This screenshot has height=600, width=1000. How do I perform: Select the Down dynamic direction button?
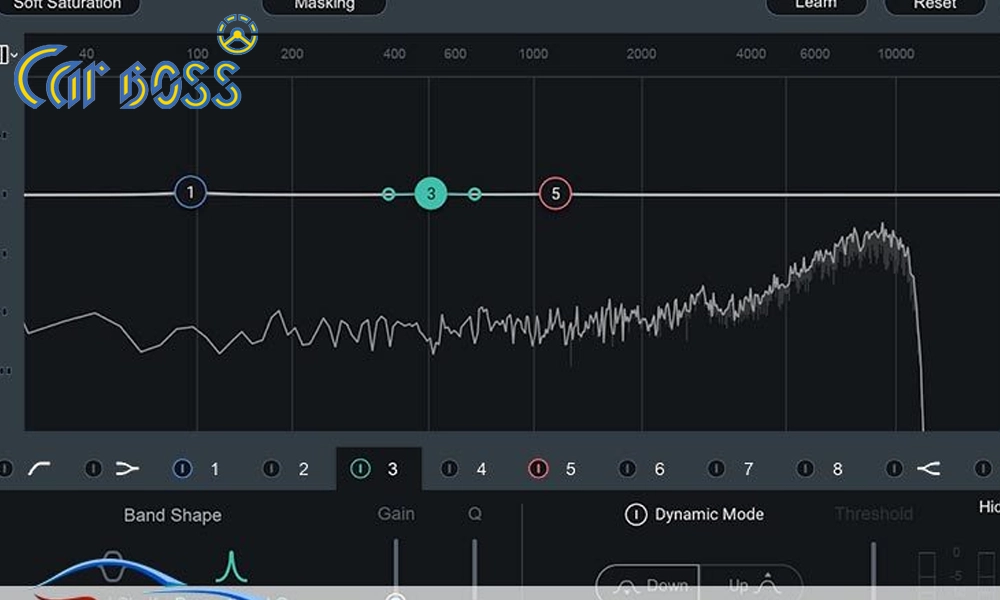pos(648,582)
